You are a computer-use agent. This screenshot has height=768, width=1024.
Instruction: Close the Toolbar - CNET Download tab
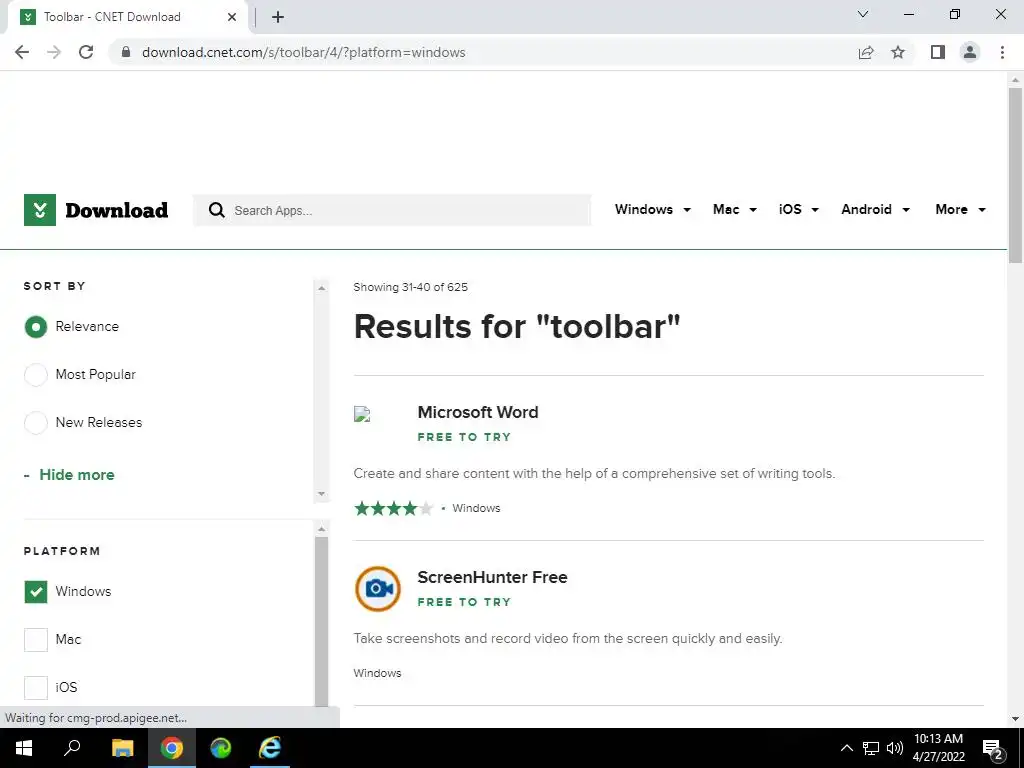232,17
